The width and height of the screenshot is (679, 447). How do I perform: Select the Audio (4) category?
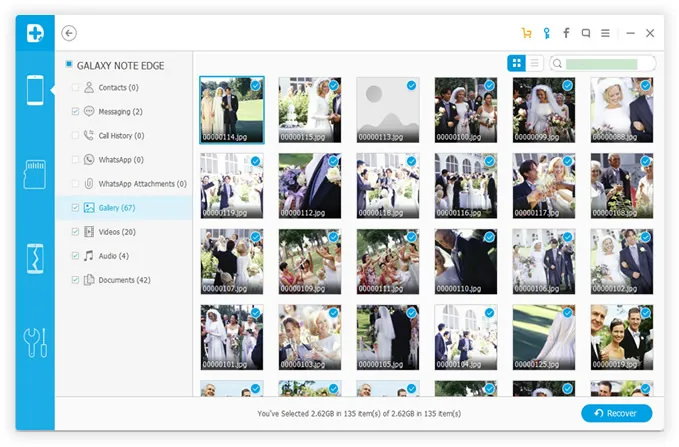pyautogui.click(x=113, y=256)
